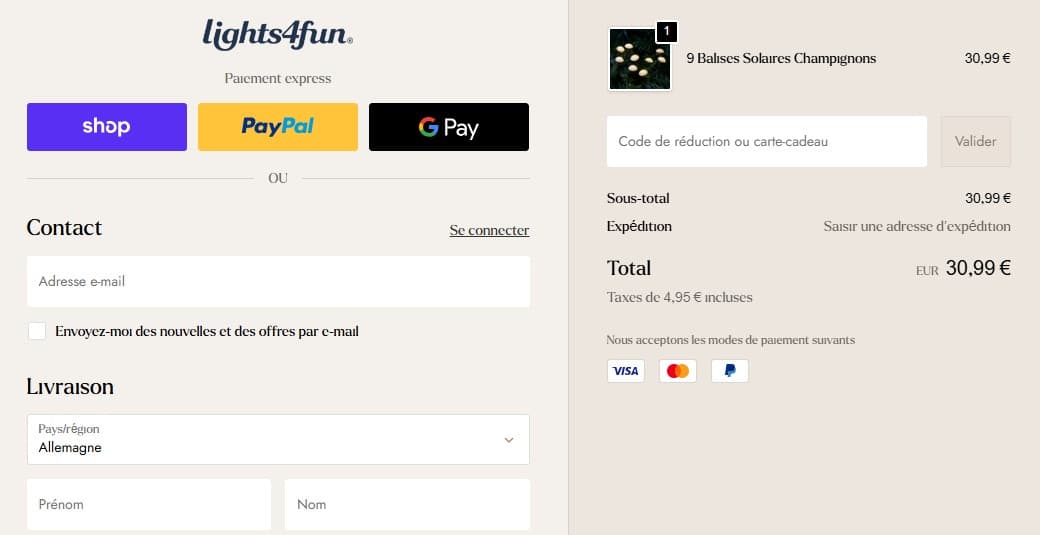Click the Mastercard payment icon
Screen dimensions: 1040x535
click(677, 371)
